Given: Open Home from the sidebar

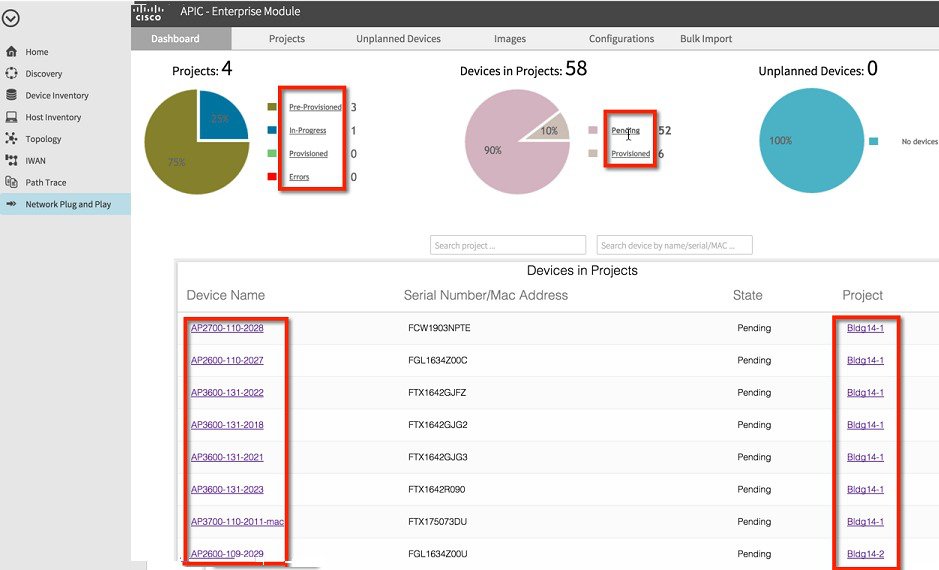Looking at the screenshot, I should [x=37, y=52].
